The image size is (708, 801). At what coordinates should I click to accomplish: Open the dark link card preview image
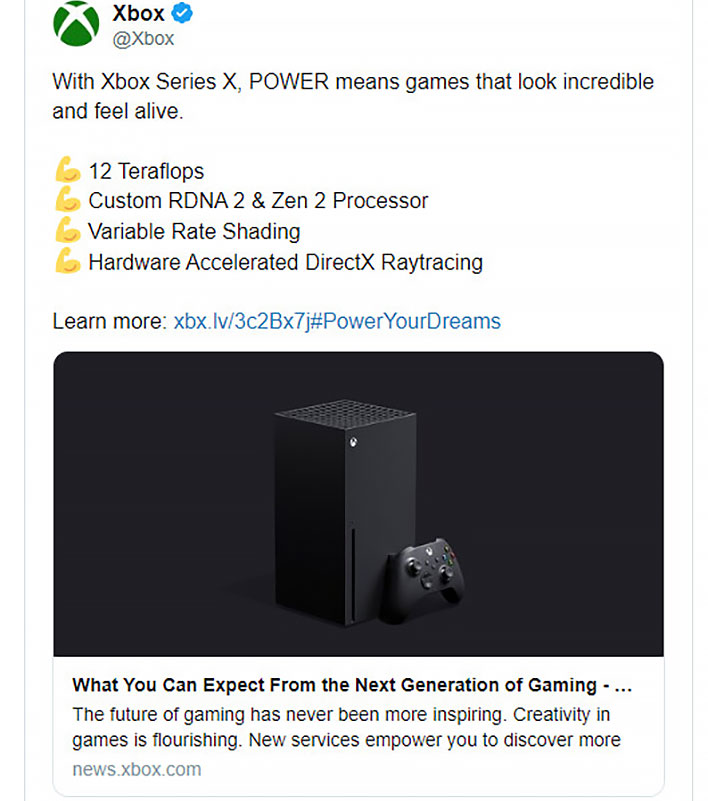coord(359,504)
